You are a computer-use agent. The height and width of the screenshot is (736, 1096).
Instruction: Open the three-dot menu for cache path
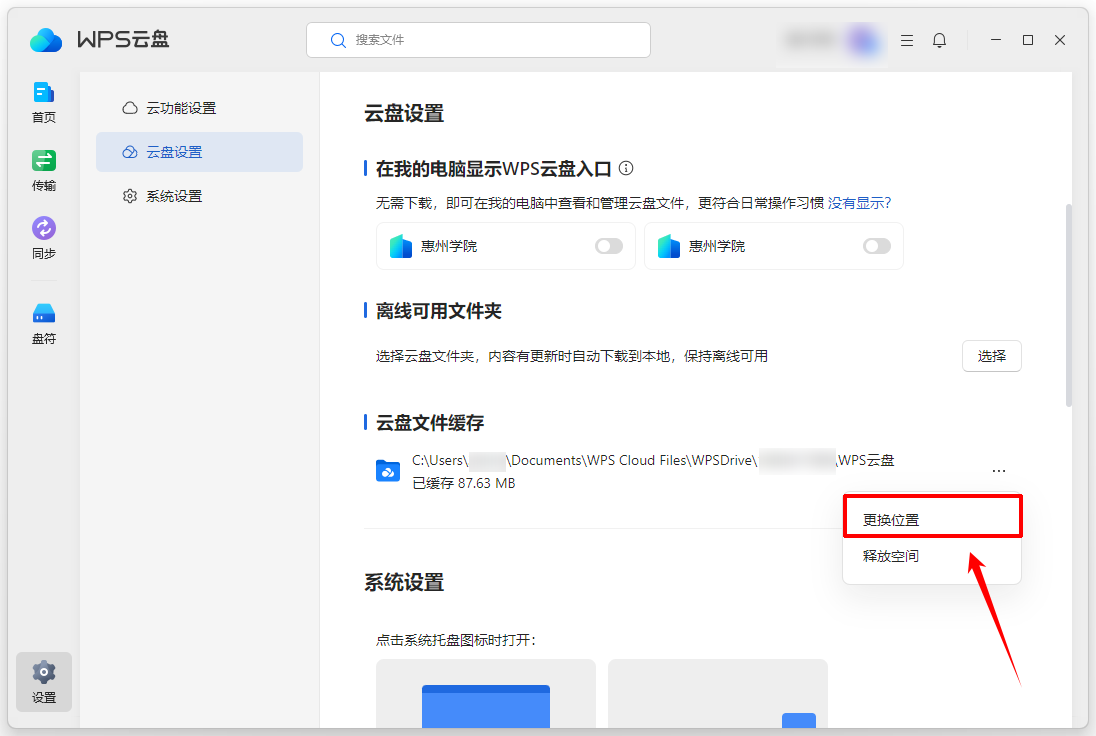[x=999, y=471]
